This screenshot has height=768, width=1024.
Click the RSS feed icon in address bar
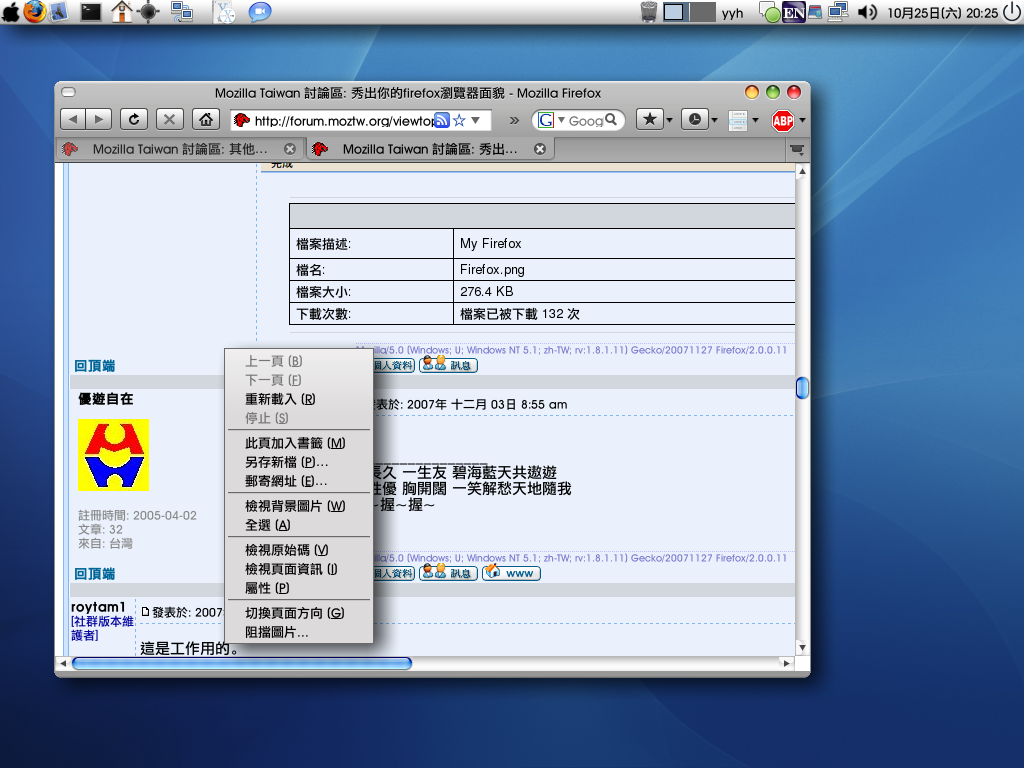(441, 120)
